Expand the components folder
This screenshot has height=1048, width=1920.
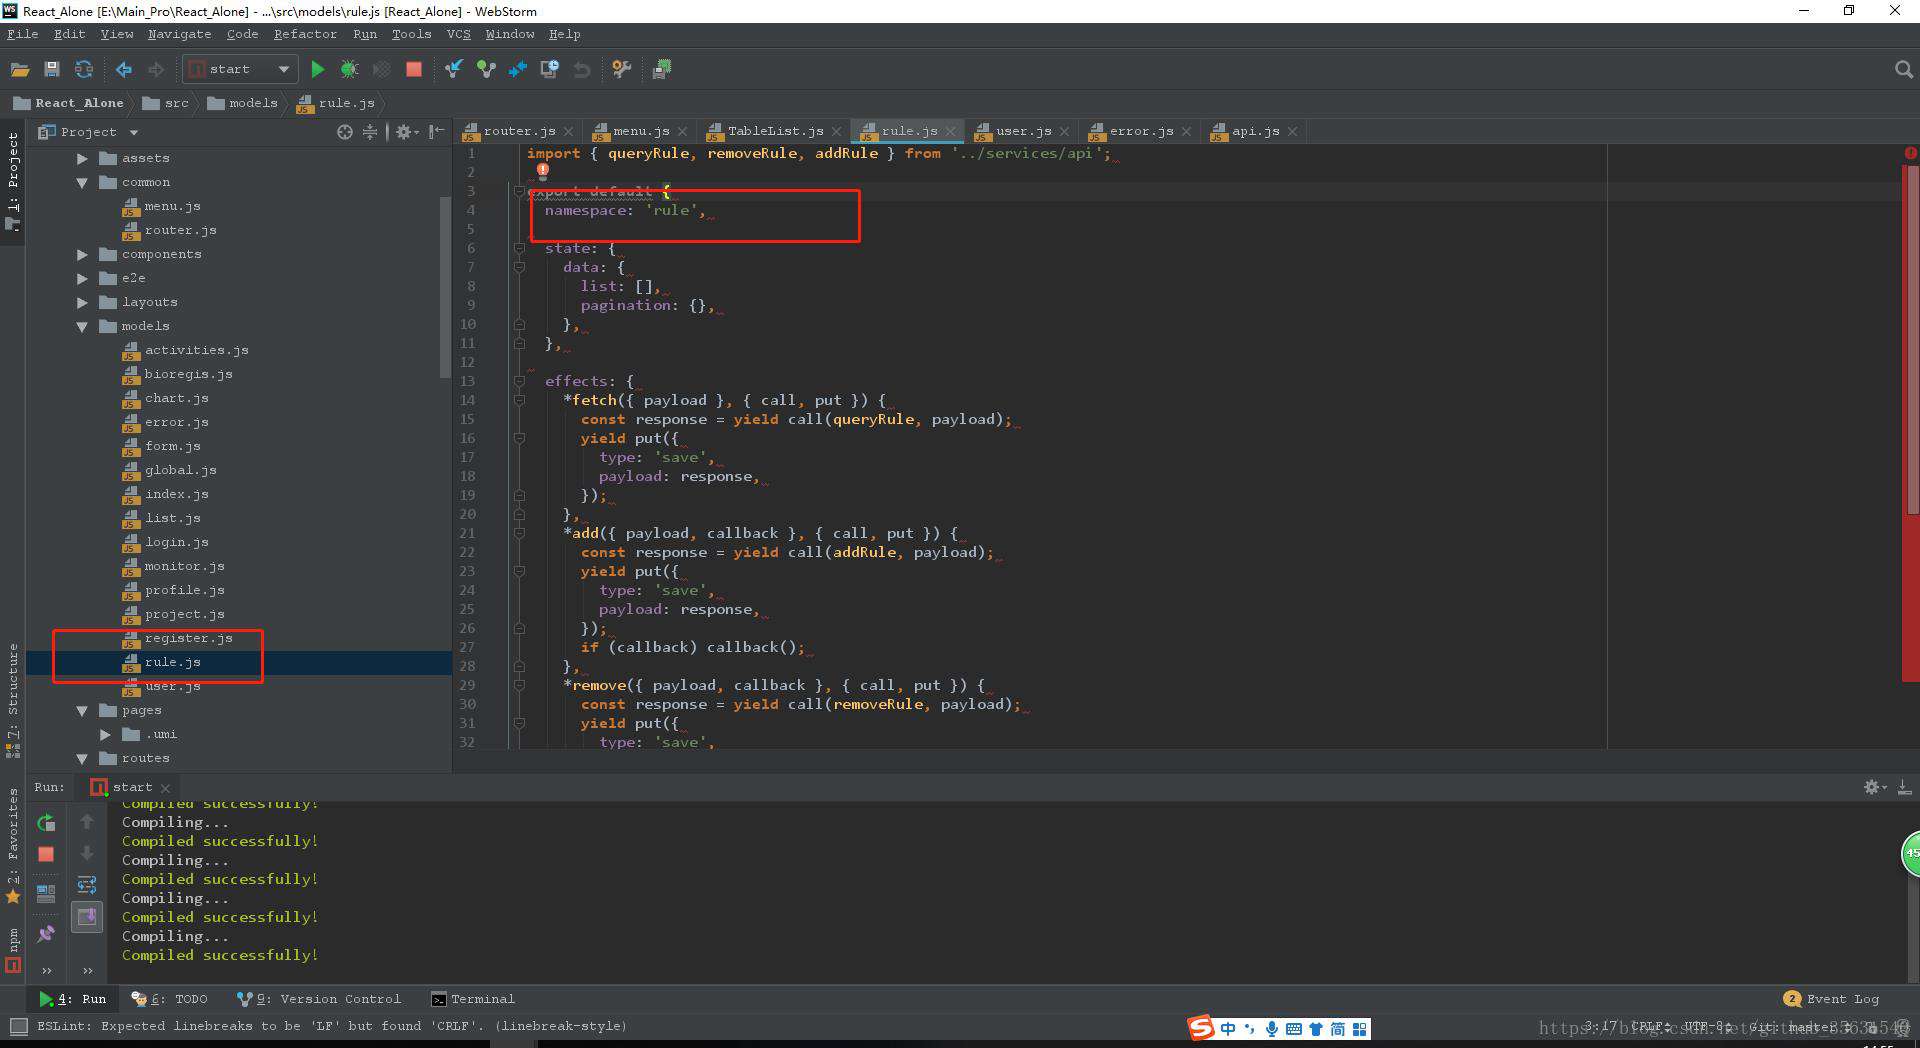pyautogui.click(x=82, y=255)
